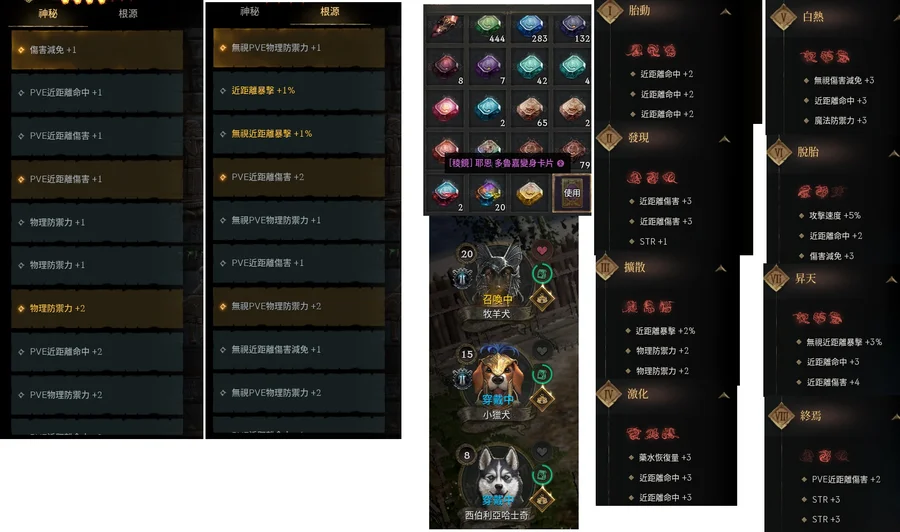Collapse the 胎動 stage section

[x=726, y=11]
